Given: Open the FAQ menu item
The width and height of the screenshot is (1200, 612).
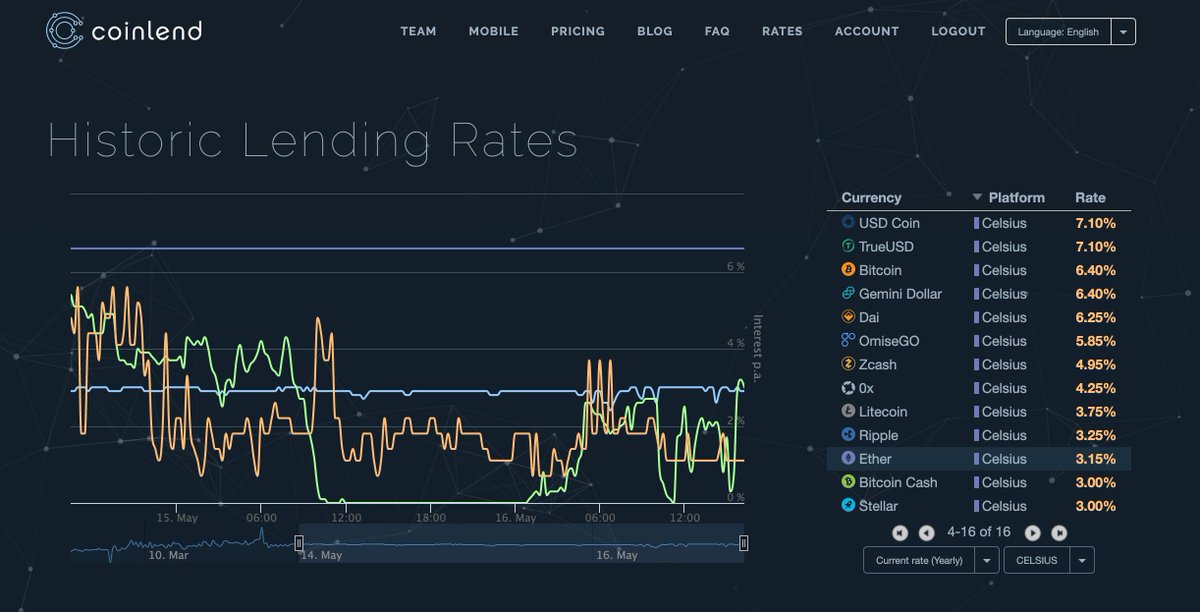Looking at the screenshot, I should click(717, 31).
